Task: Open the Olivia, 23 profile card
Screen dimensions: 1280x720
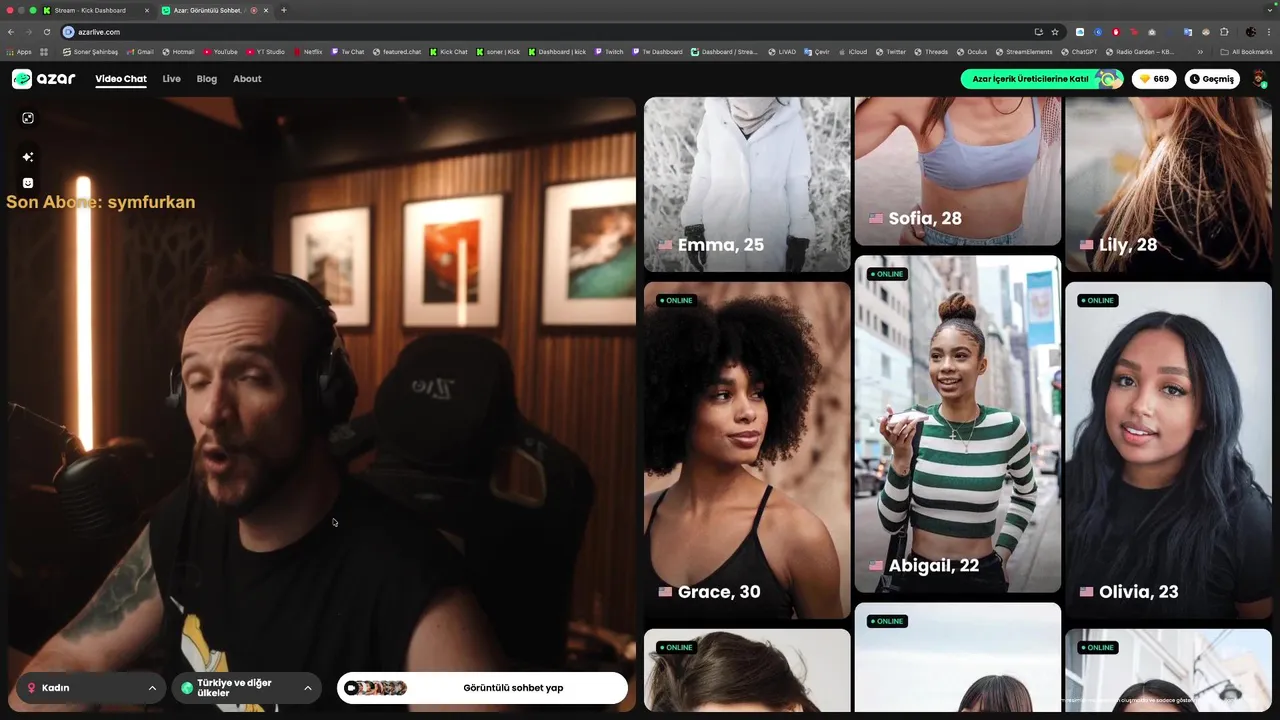Action: click(1168, 450)
